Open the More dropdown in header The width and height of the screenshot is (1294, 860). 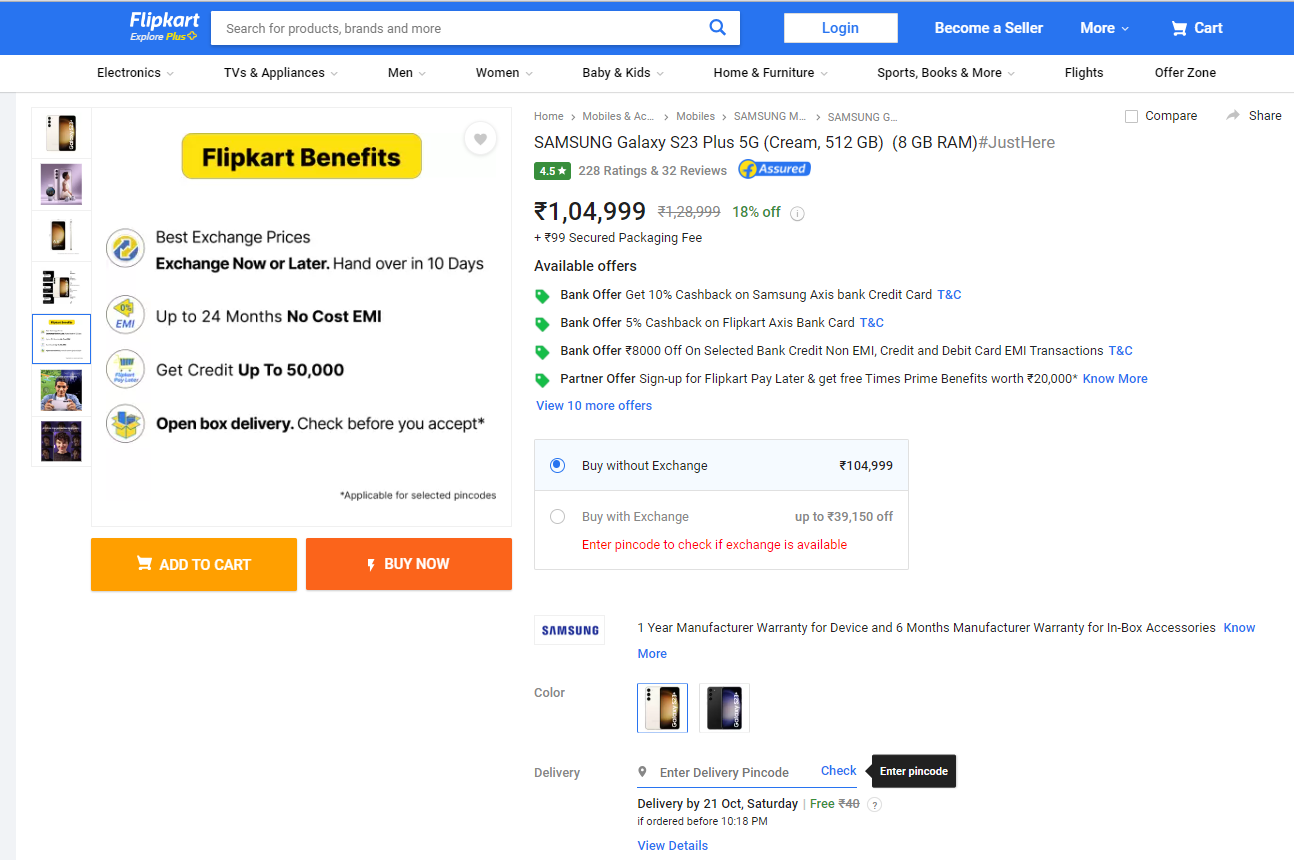pyautogui.click(x=1104, y=28)
